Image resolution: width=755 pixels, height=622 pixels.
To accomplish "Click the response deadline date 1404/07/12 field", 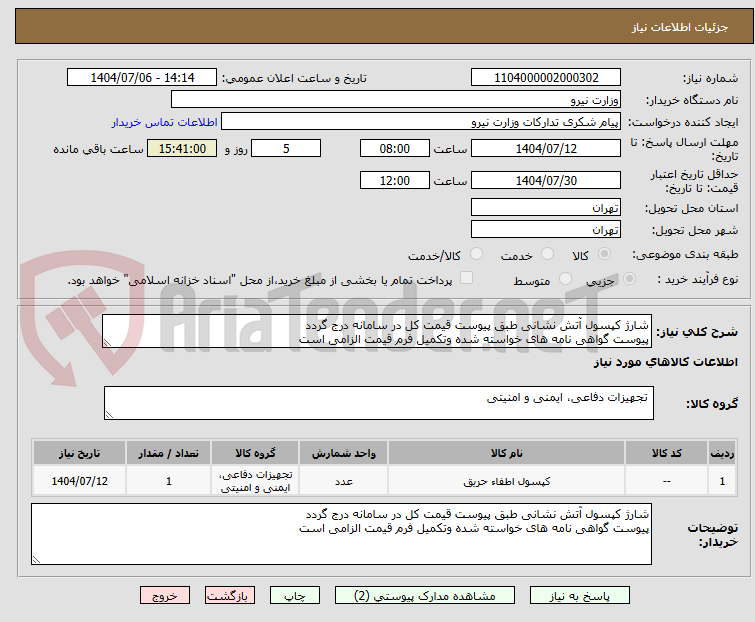I will (x=546, y=148).
